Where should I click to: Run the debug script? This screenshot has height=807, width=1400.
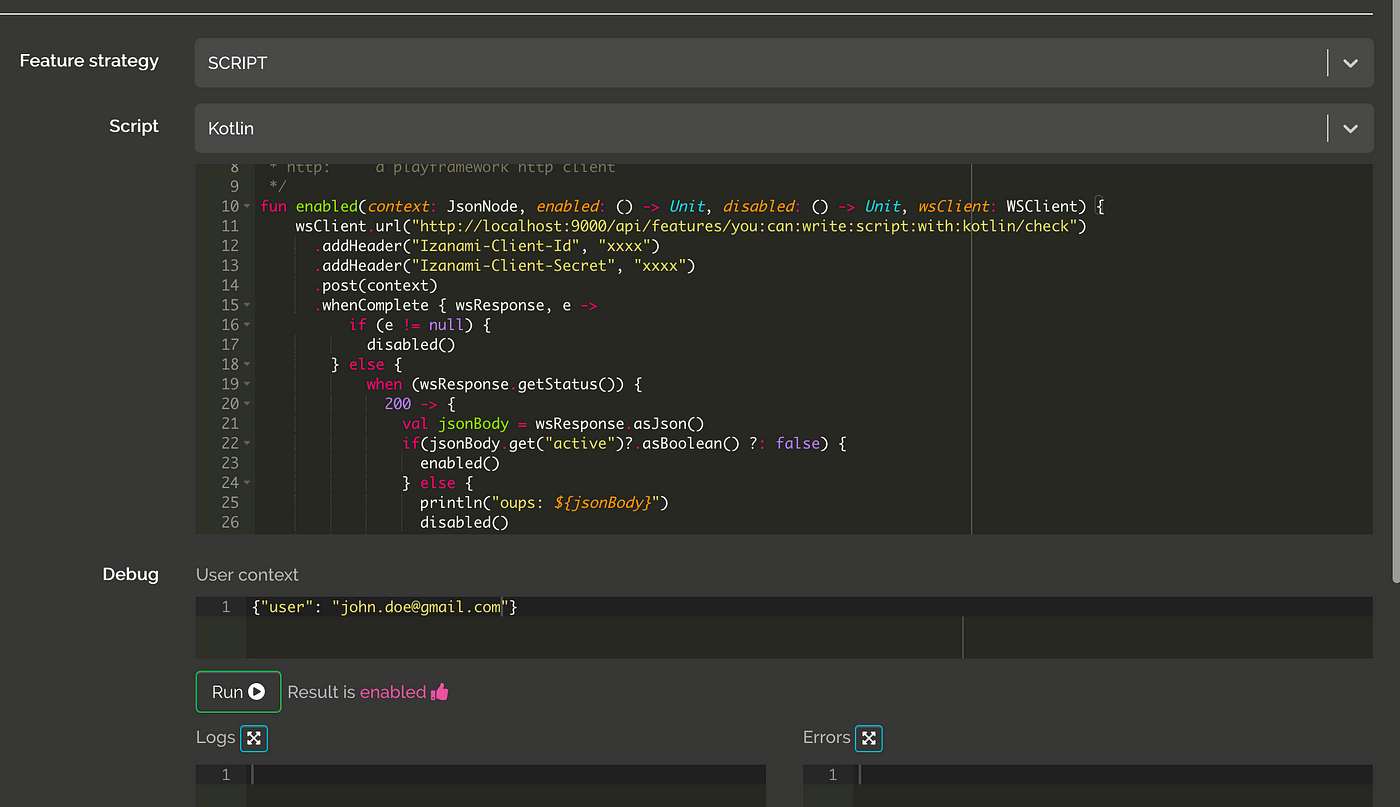[x=238, y=692]
